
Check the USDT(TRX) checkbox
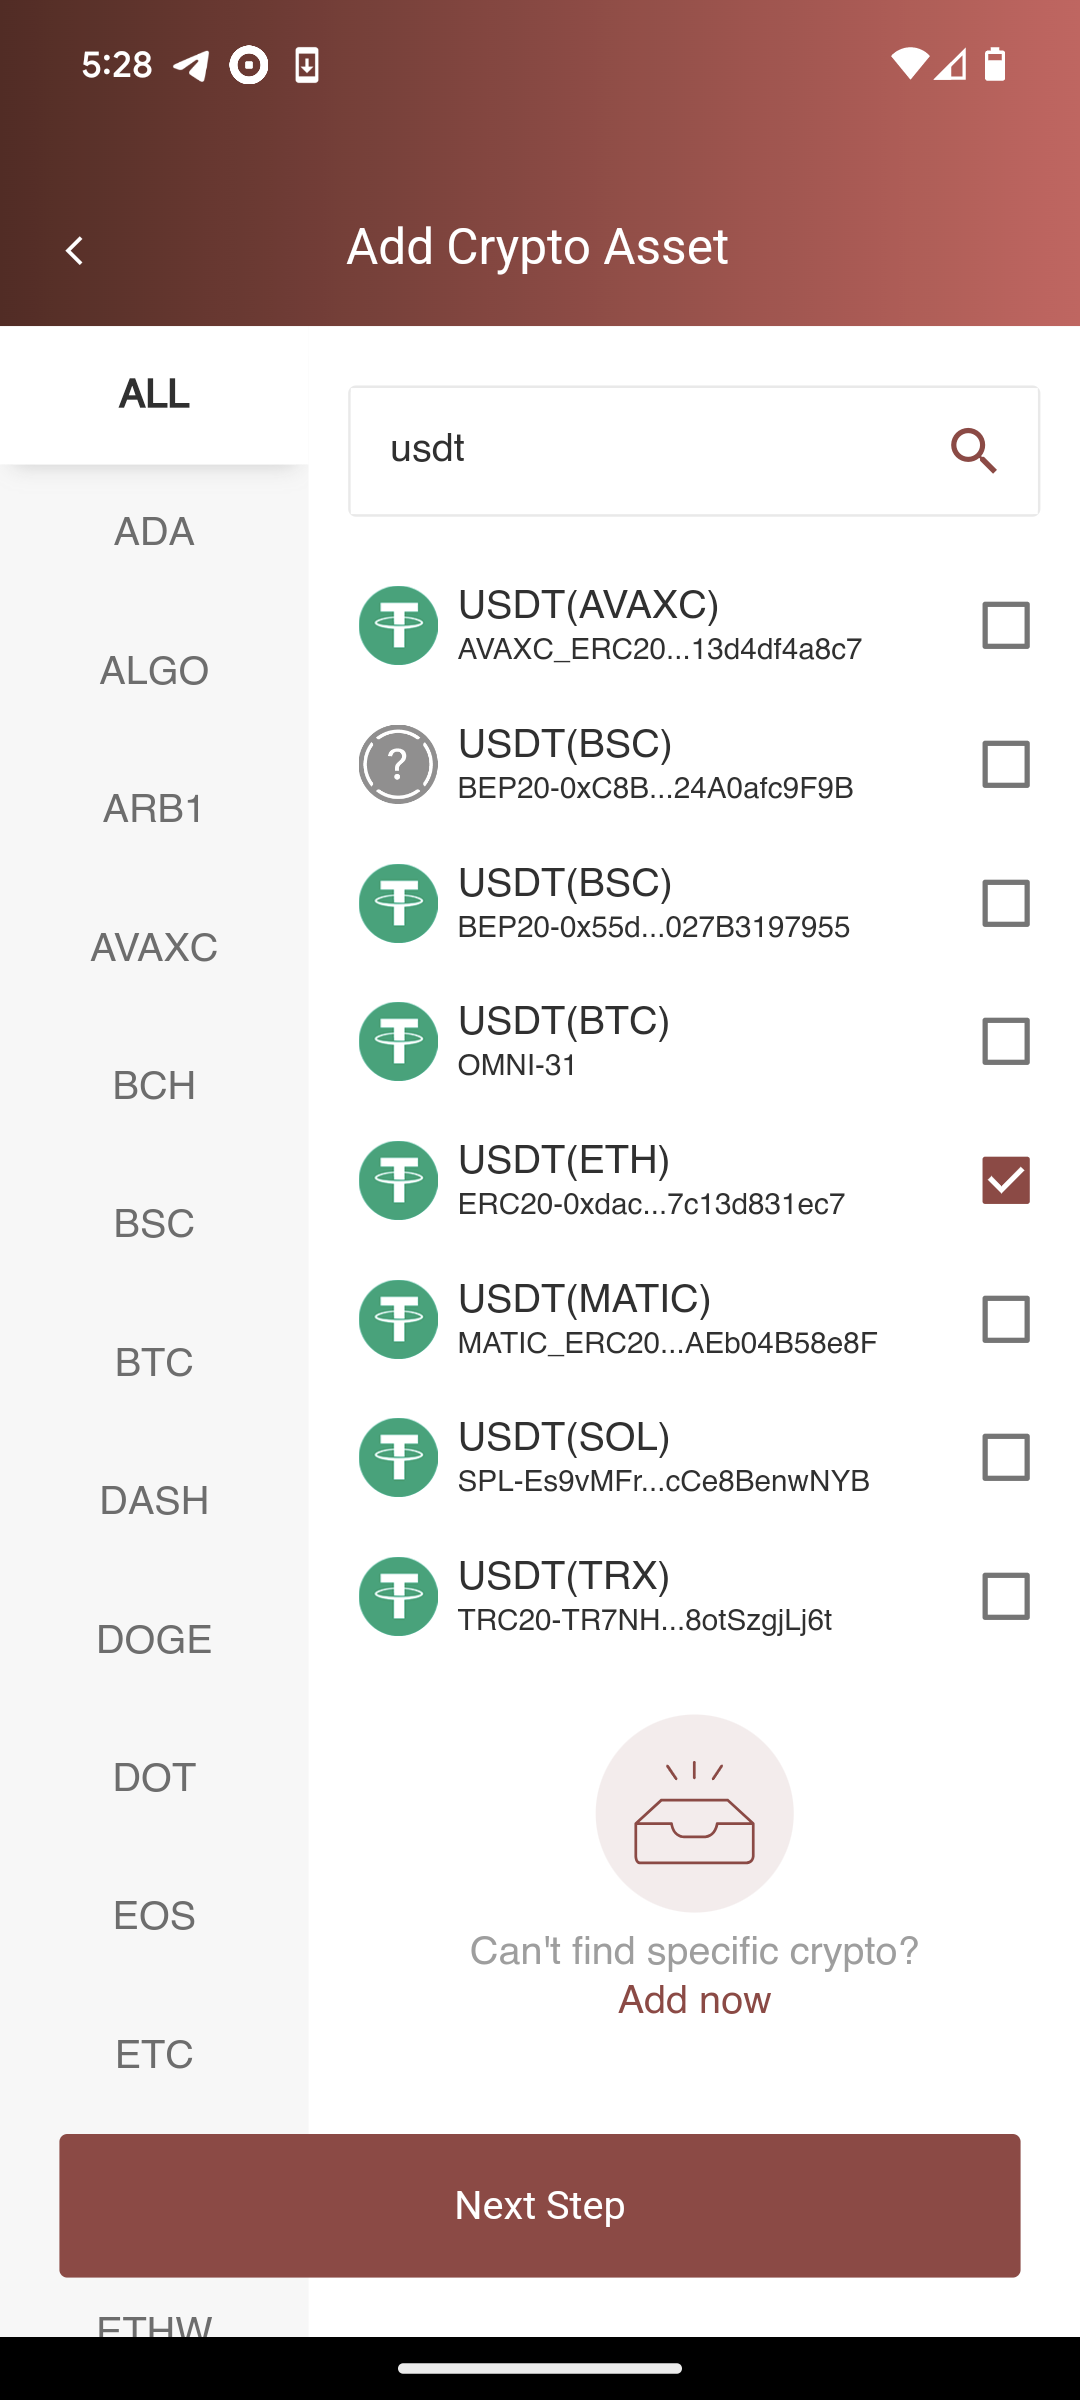pyautogui.click(x=1005, y=1596)
